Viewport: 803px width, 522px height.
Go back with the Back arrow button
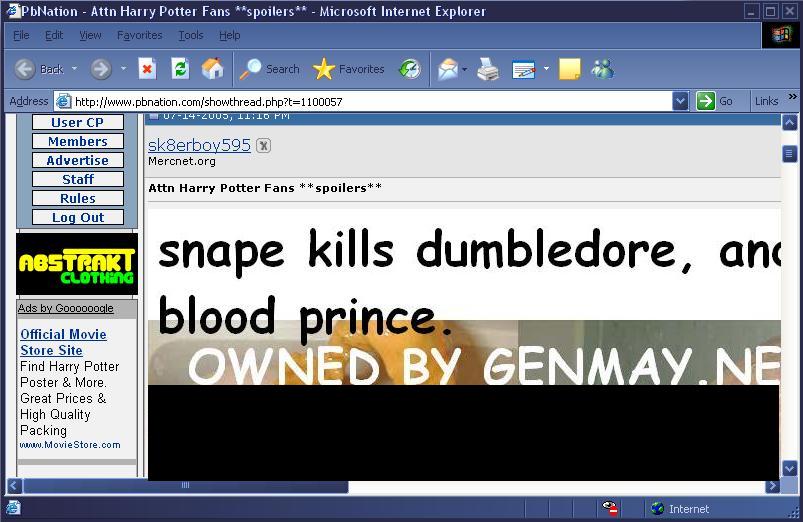[x=24, y=69]
